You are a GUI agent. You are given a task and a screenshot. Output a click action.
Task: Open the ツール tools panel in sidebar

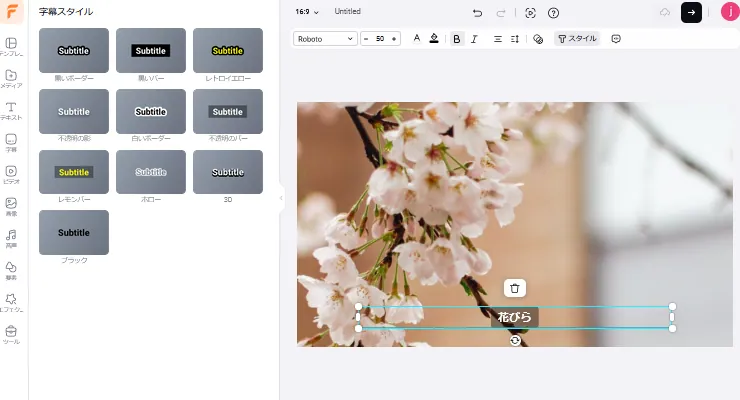(x=11, y=334)
